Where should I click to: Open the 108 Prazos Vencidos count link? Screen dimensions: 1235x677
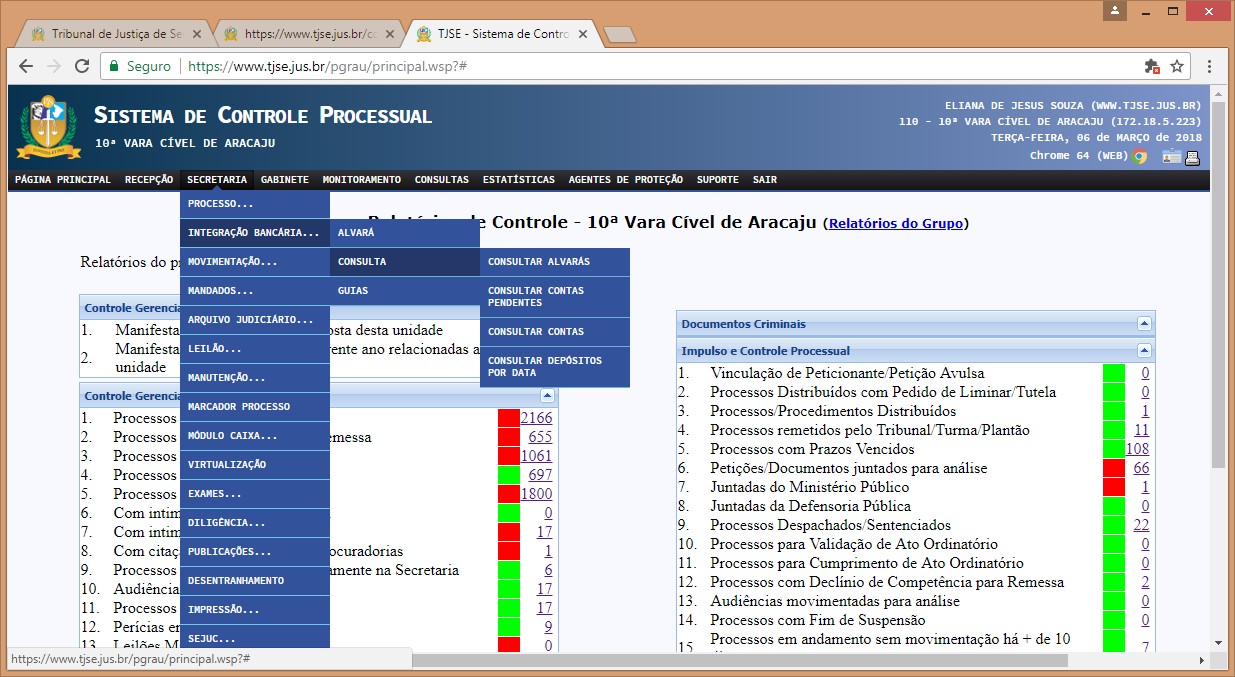pyautogui.click(x=1137, y=449)
